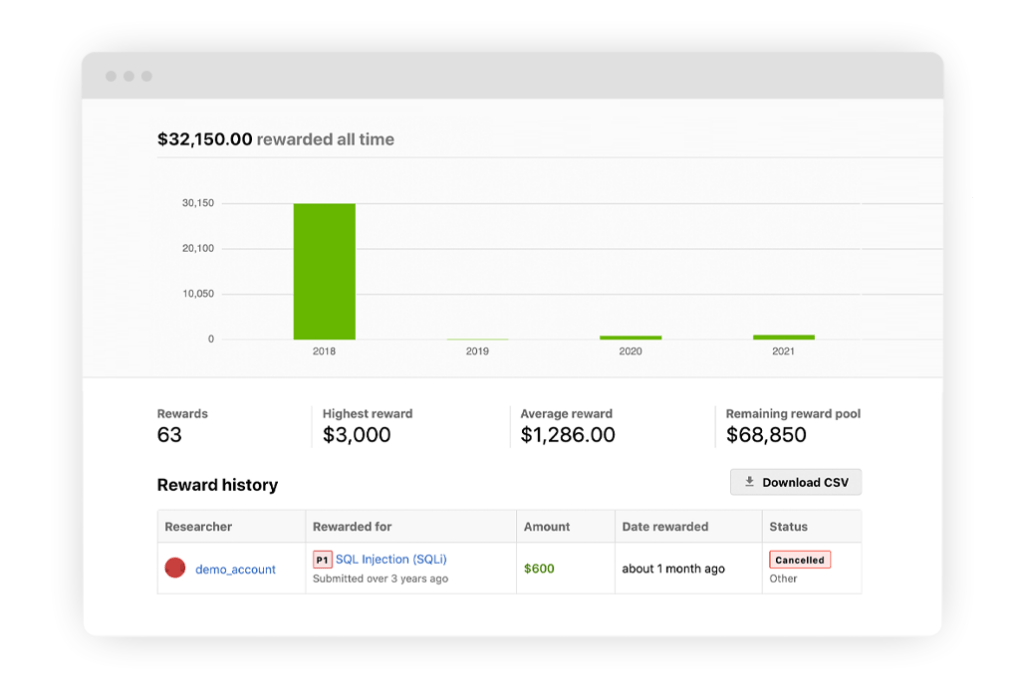
Task: Click the red demo_account avatar icon
Action: [175, 568]
